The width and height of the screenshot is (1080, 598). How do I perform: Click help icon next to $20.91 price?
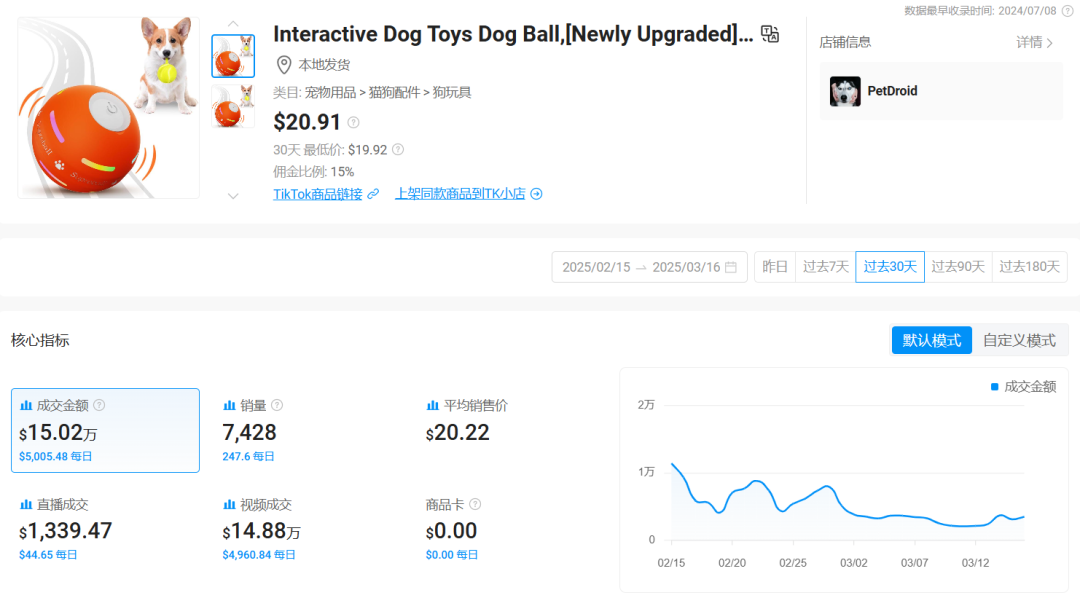[353, 123]
